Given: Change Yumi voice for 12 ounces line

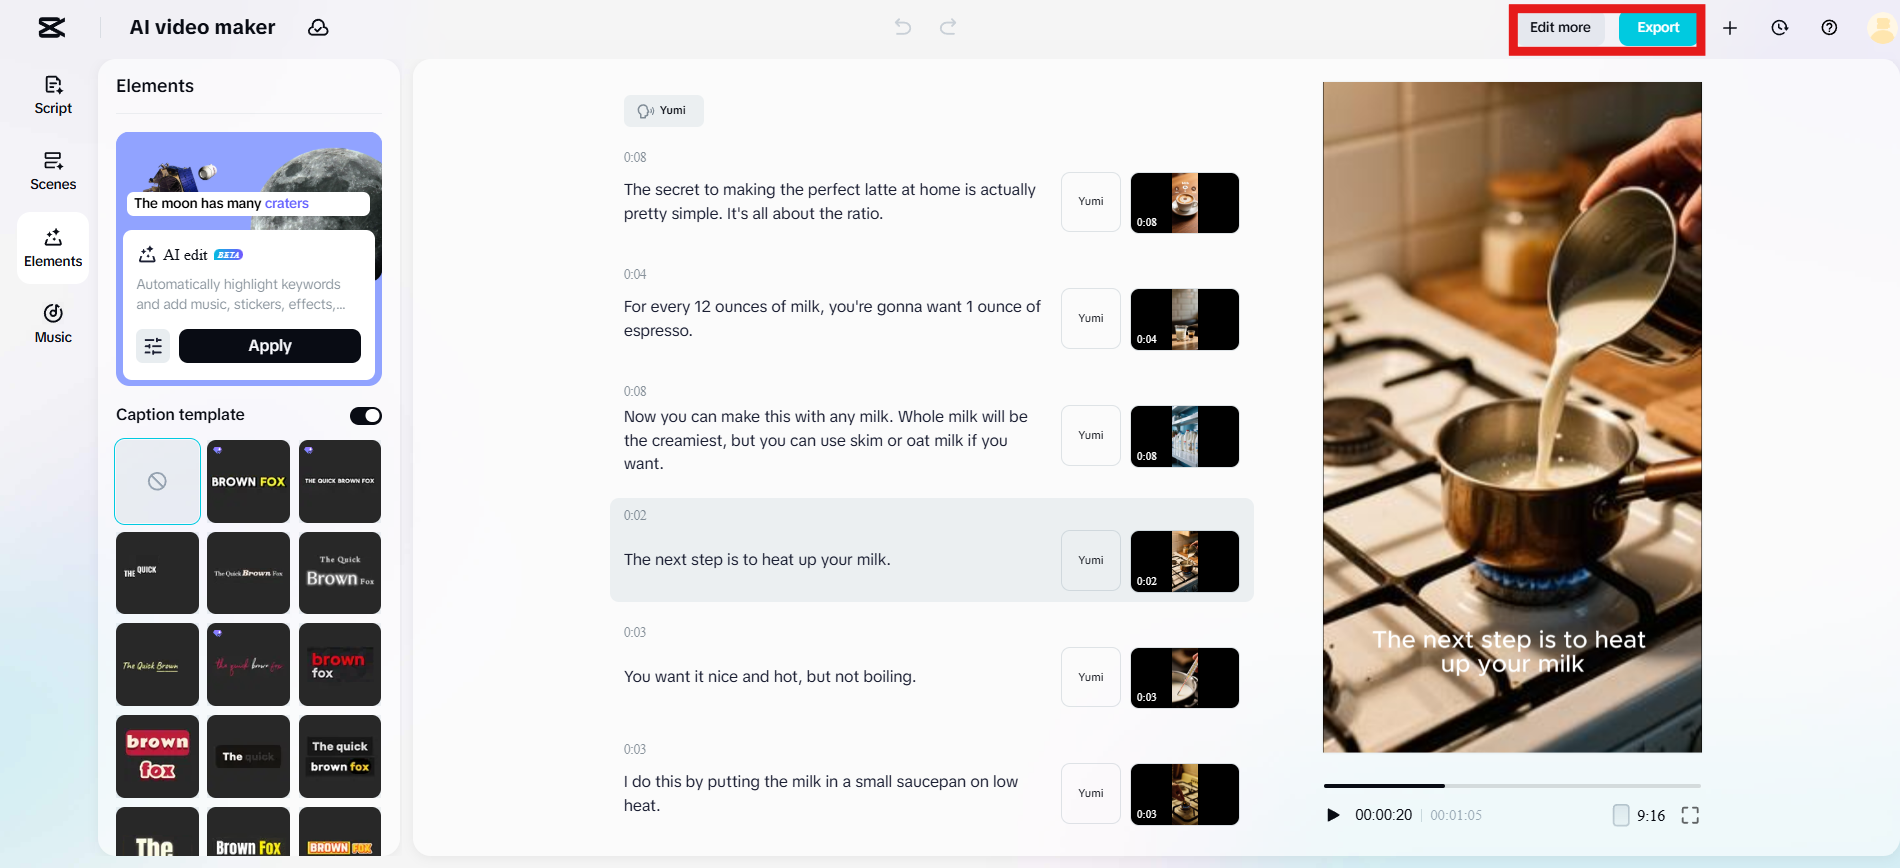Looking at the screenshot, I should coord(1091,319).
